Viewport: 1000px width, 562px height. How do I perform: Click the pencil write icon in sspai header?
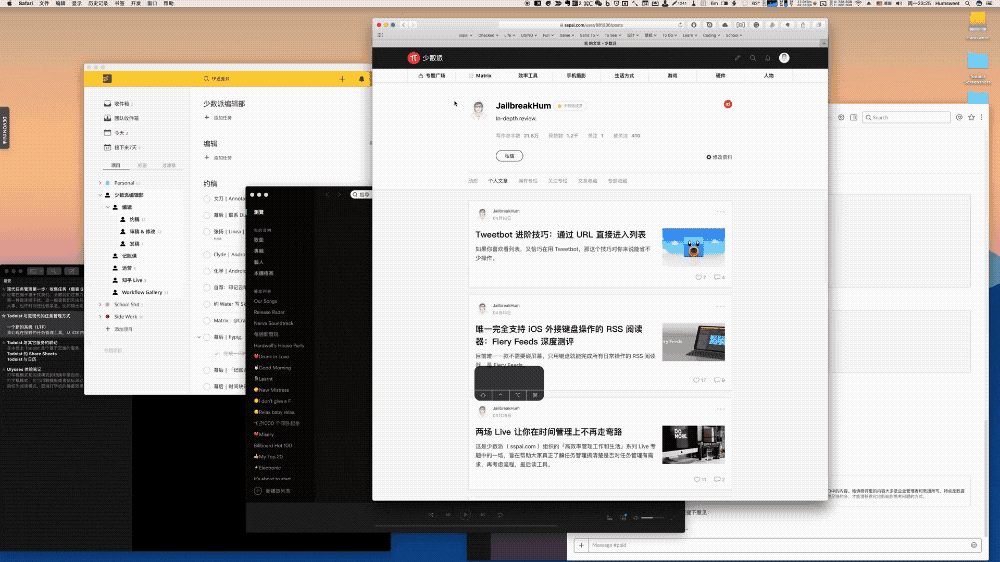point(738,58)
